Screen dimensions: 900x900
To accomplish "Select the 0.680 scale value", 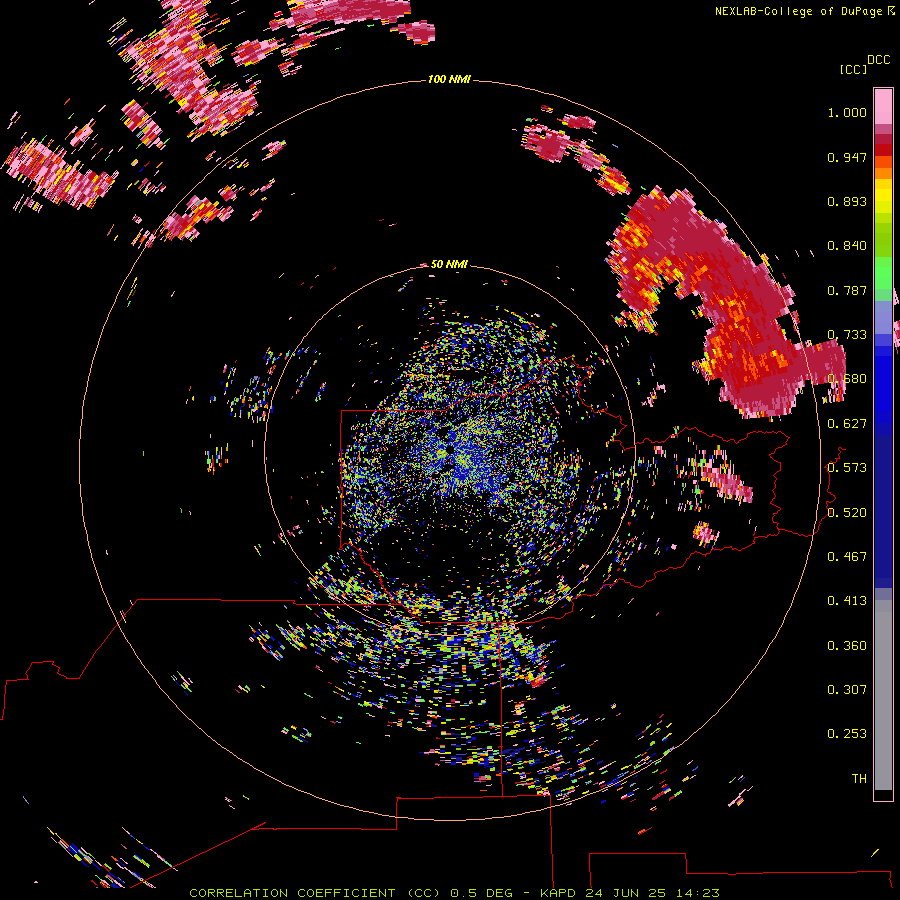I will (x=847, y=379).
